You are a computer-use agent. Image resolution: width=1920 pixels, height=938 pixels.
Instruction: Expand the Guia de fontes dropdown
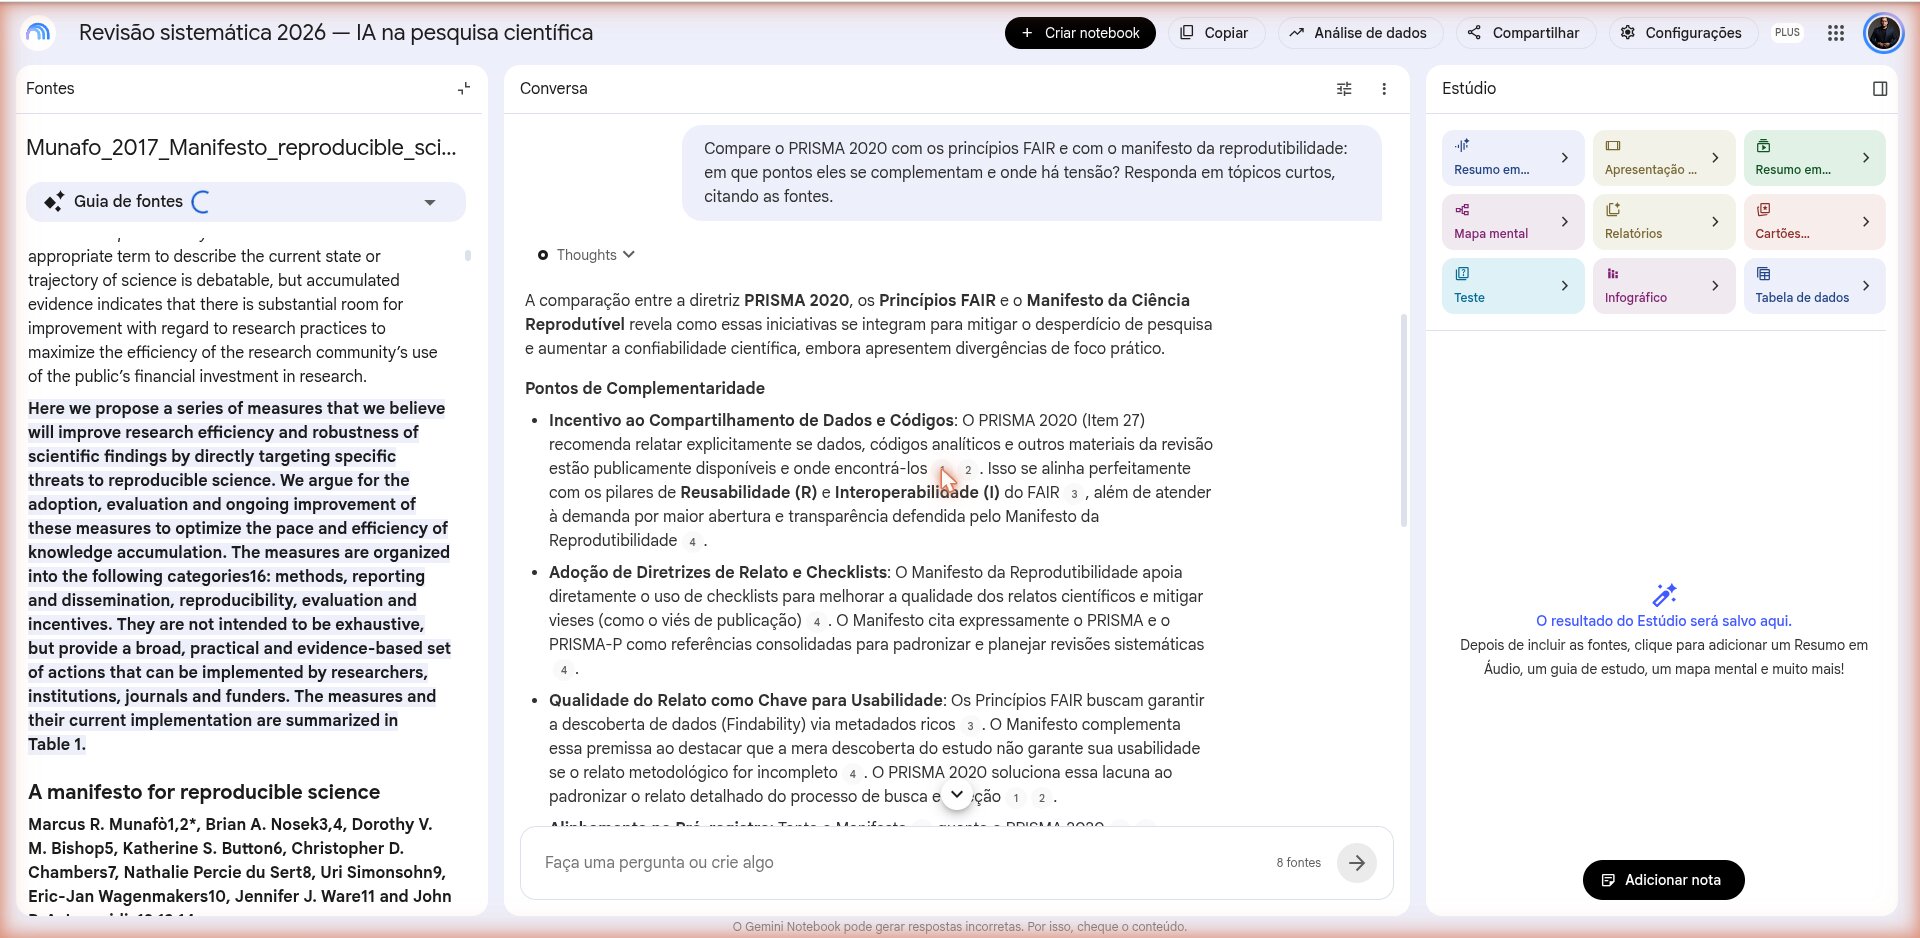[x=430, y=202]
